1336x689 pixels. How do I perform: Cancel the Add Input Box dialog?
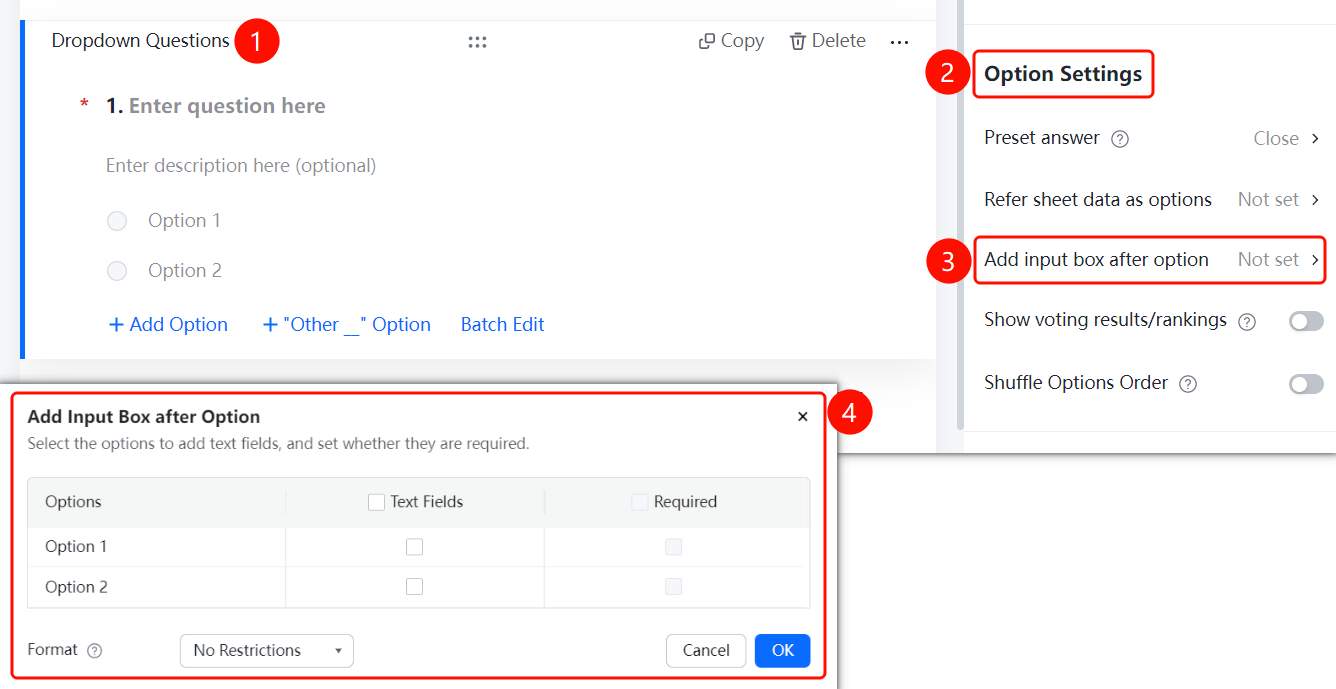point(706,650)
